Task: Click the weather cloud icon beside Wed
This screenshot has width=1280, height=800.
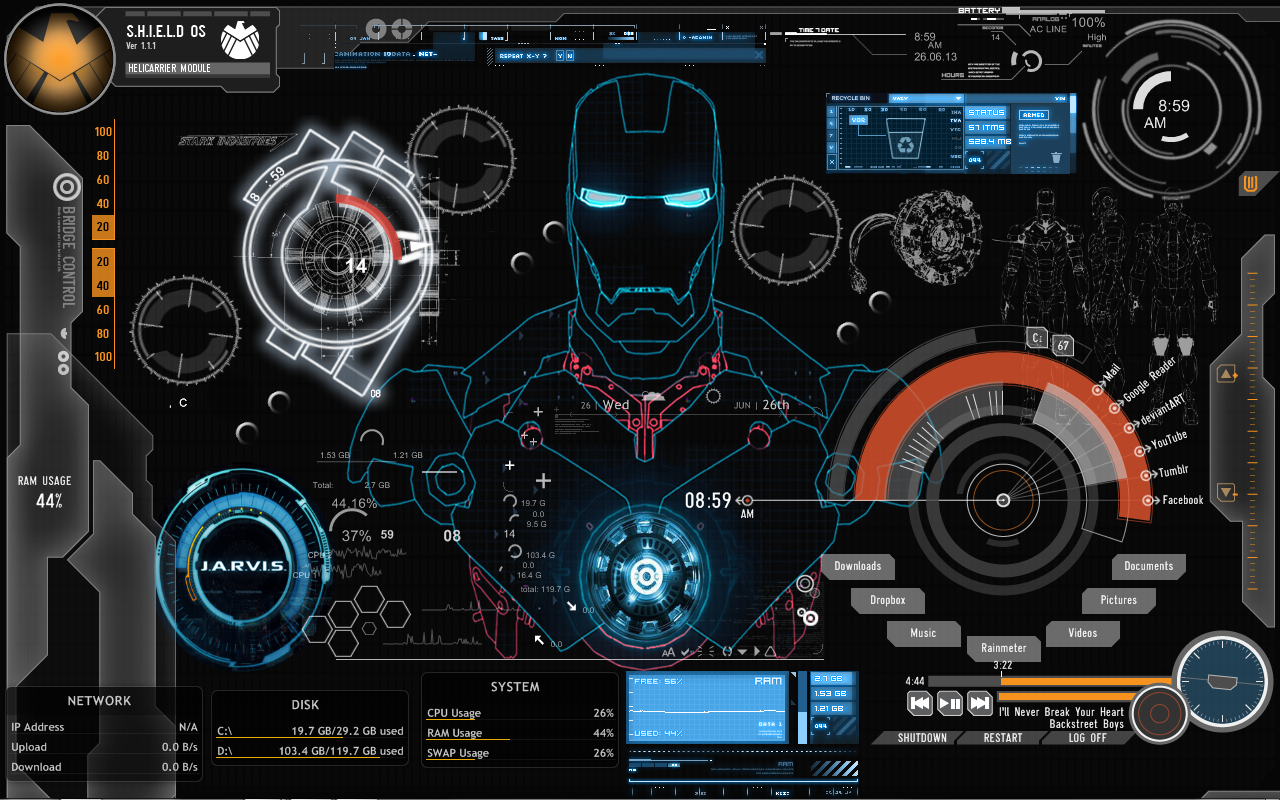Action: click(653, 398)
